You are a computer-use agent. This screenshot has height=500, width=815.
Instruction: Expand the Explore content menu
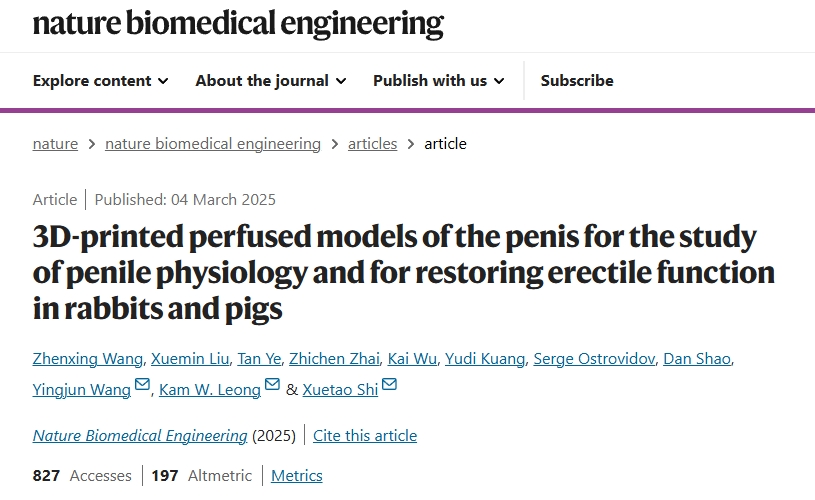(x=100, y=80)
